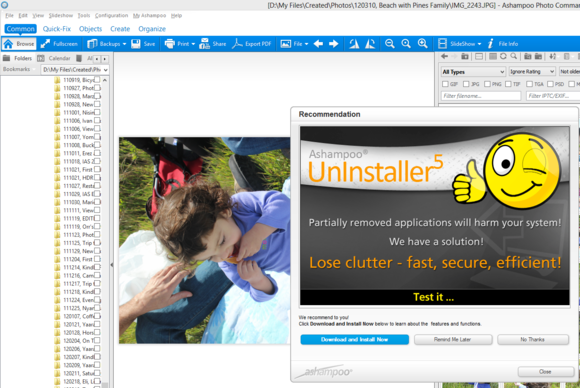Viewport: 580px width, 388px height.
Task: Rotate the image right
Action: (x=370, y=44)
